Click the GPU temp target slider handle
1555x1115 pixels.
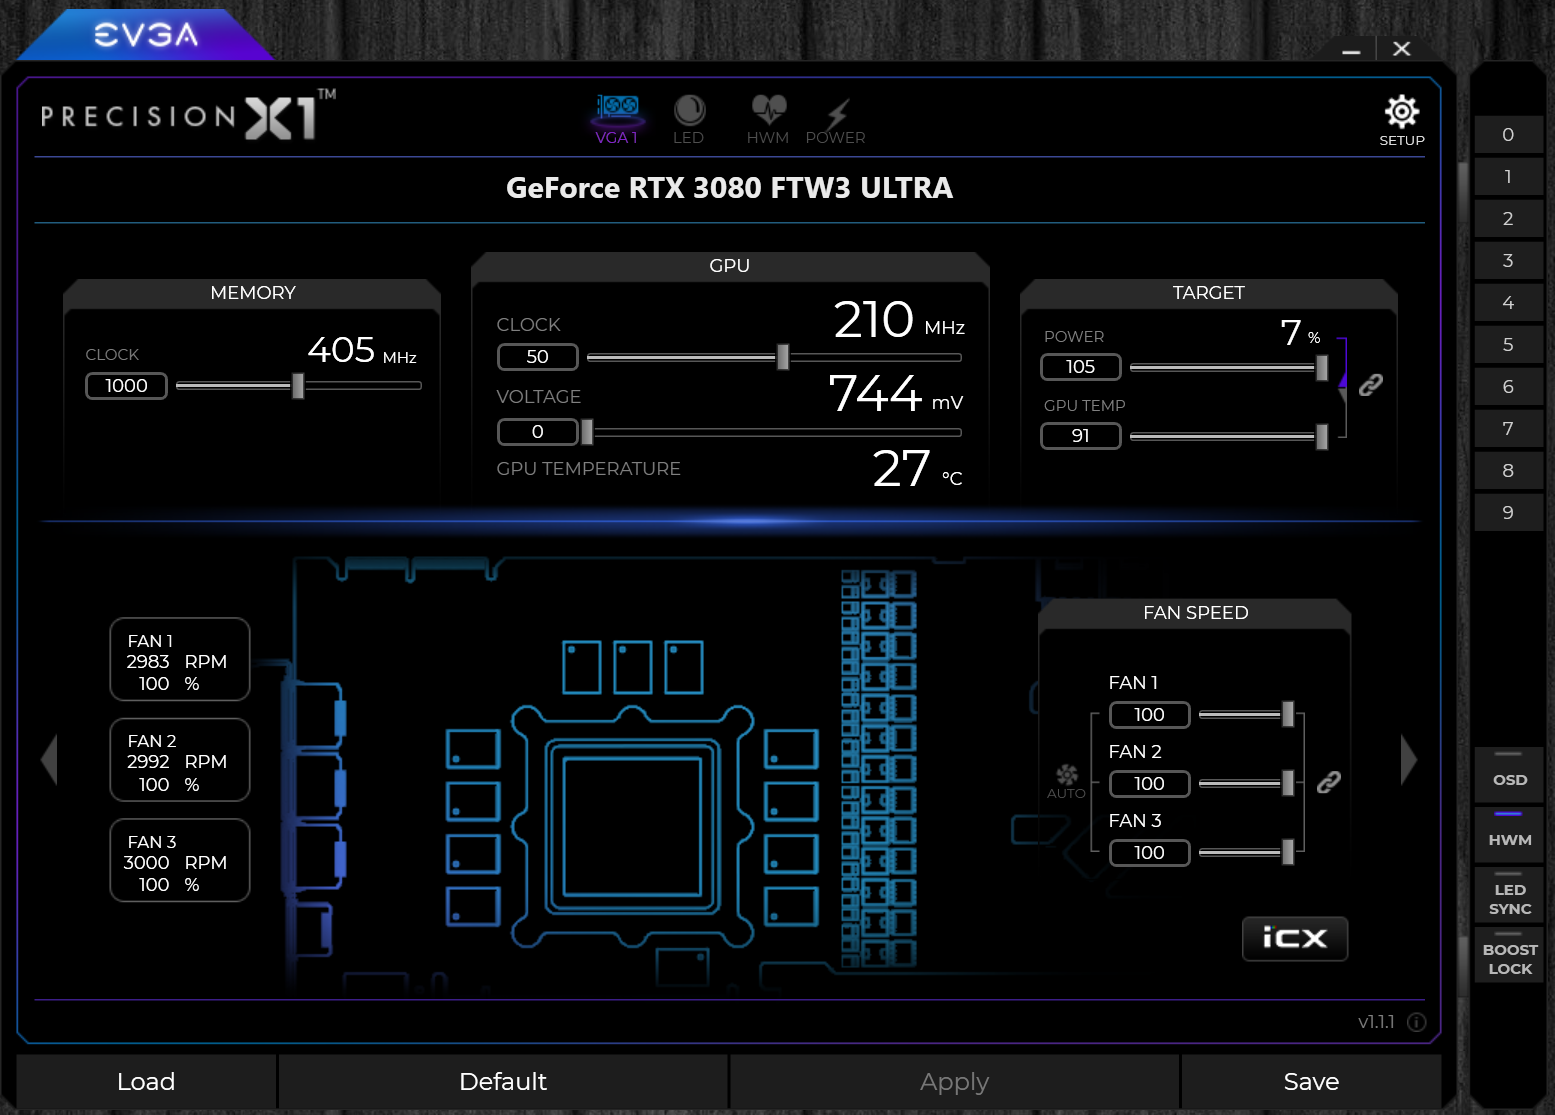point(1322,437)
